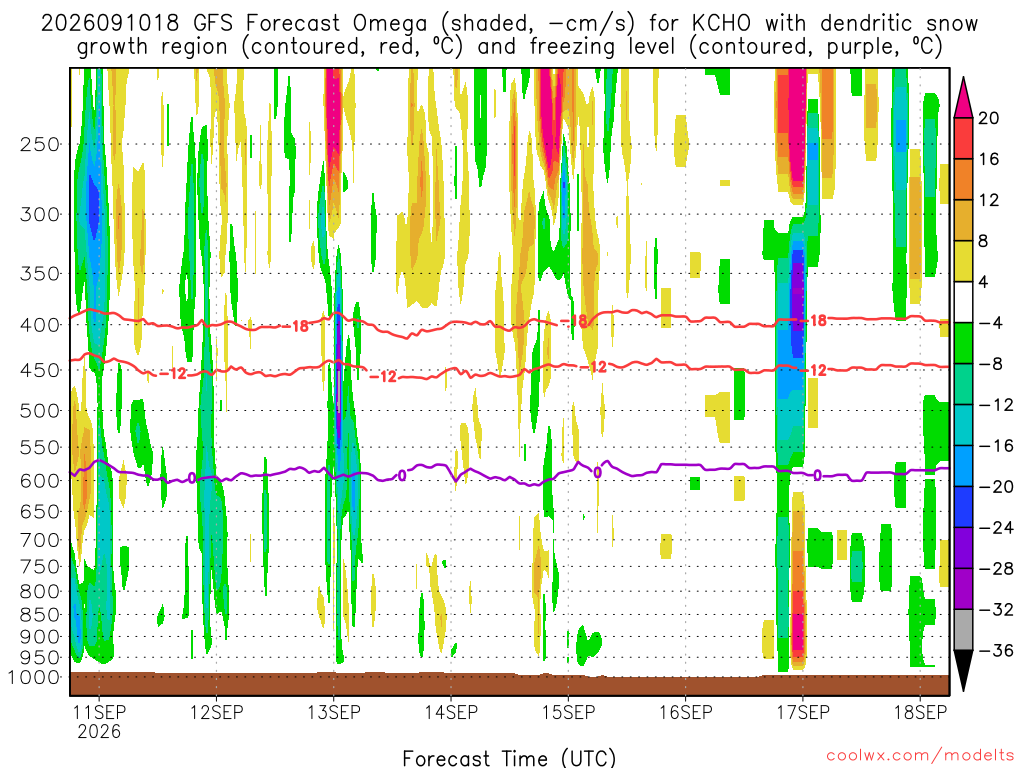Select the 17SEP tick label

[x=803, y=712]
